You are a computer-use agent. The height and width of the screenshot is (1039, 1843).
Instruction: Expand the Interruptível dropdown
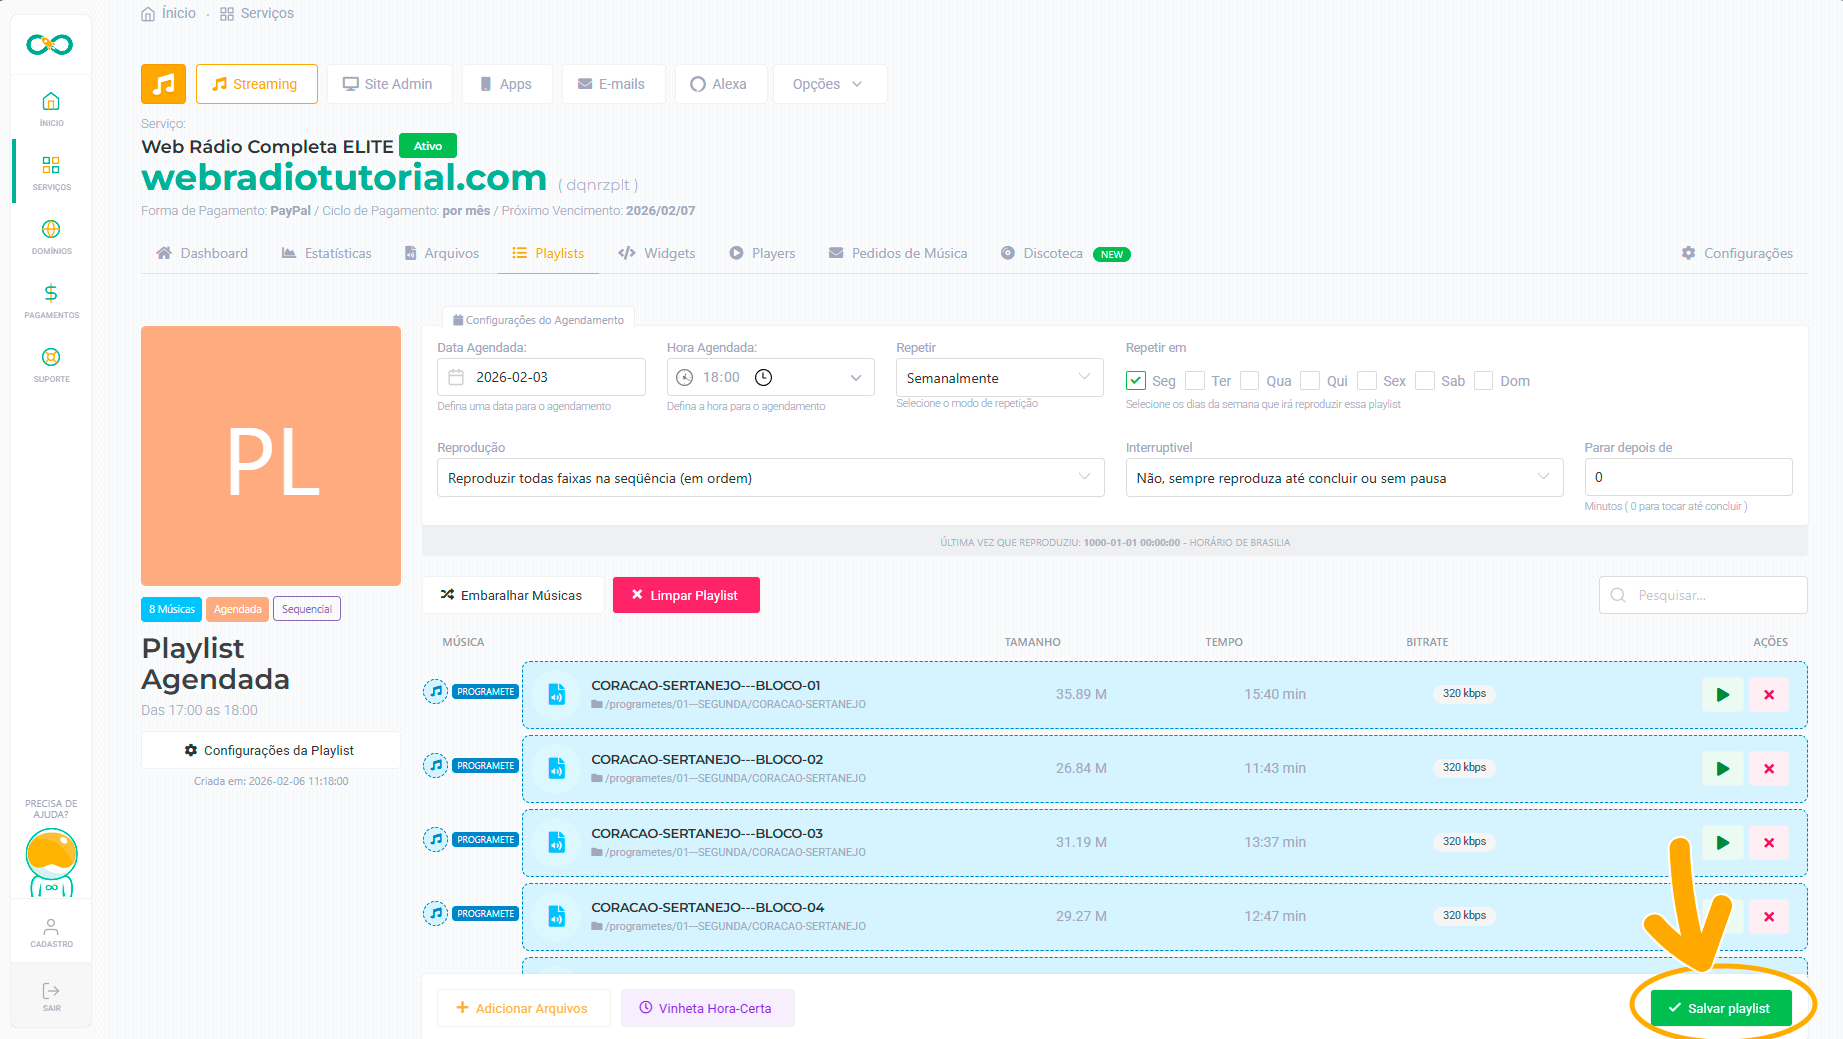(x=1343, y=478)
